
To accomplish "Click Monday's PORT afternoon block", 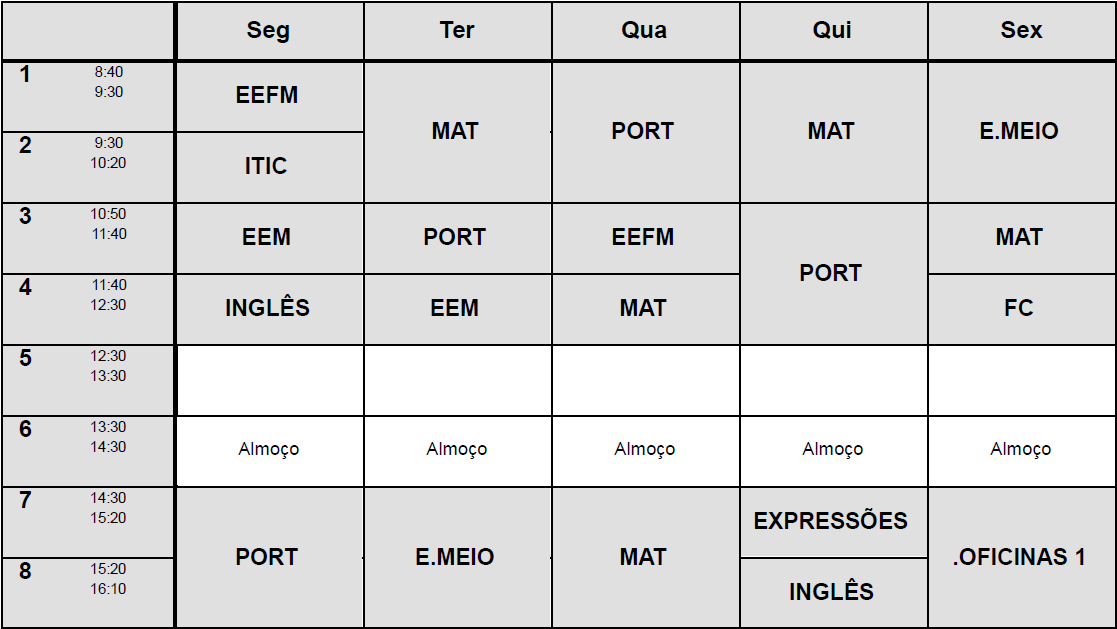I will [x=267, y=557].
